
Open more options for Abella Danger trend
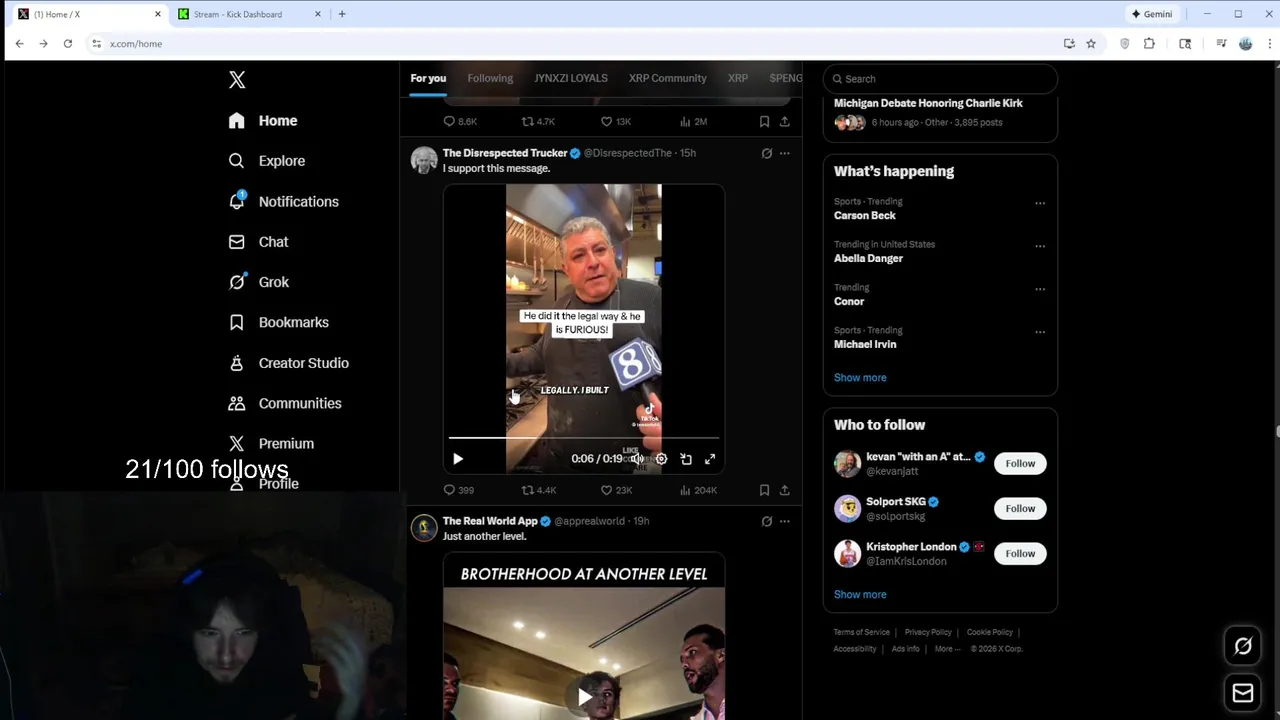(1040, 246)
